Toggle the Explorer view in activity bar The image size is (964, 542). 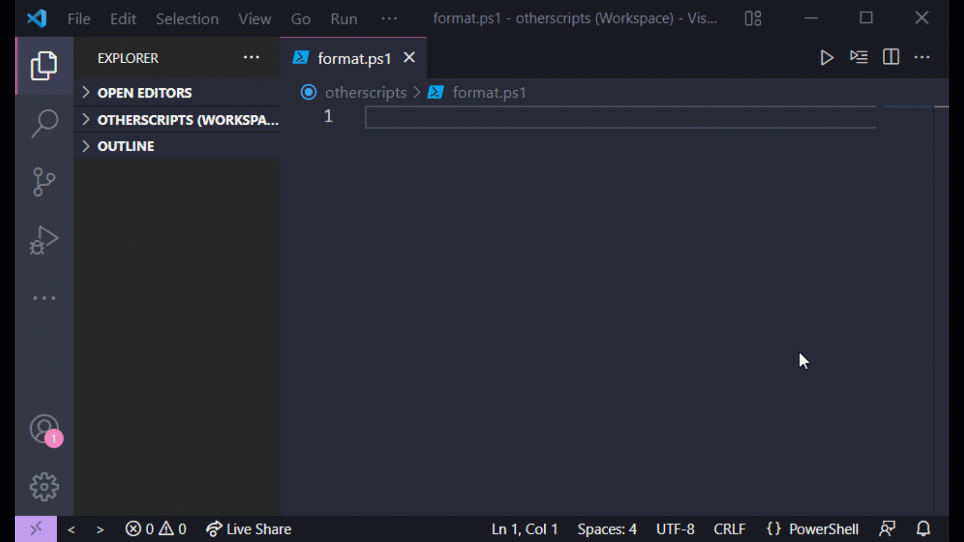[44, 66]
